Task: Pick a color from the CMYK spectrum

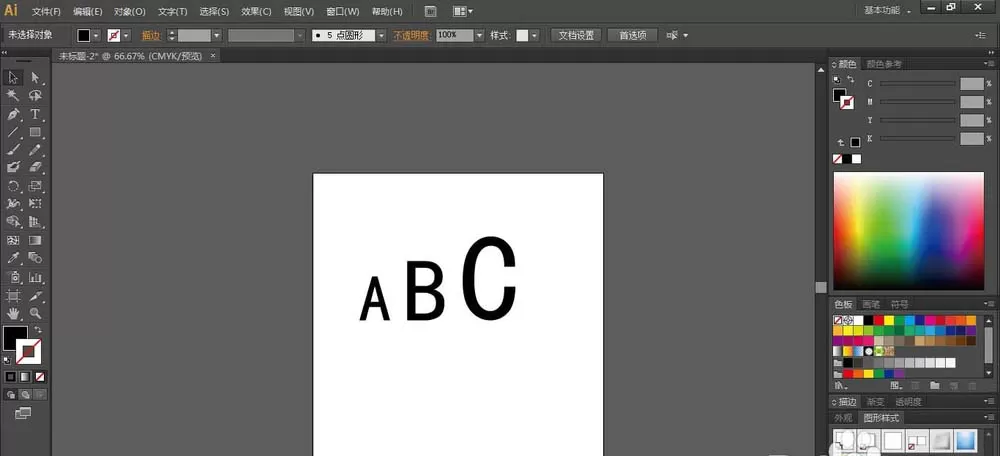Action: [909, 231]
